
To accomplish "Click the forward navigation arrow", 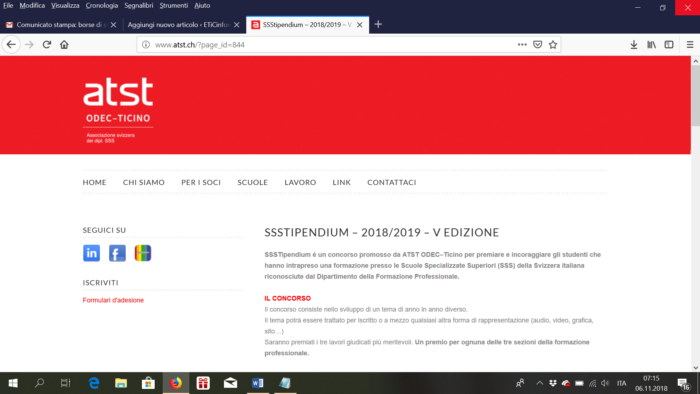I will click(x=29, y=45).
